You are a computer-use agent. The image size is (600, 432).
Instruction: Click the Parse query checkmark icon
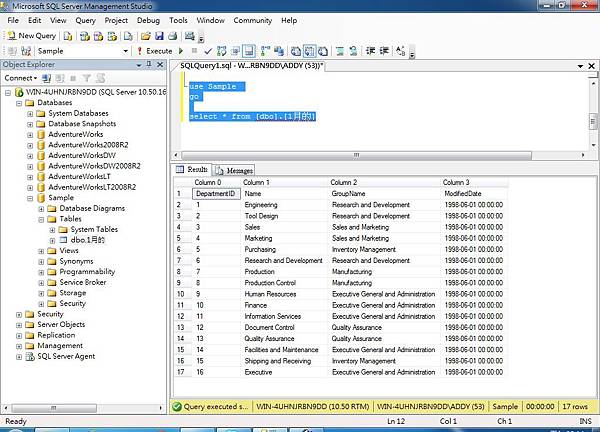click(x=207, y=50)
